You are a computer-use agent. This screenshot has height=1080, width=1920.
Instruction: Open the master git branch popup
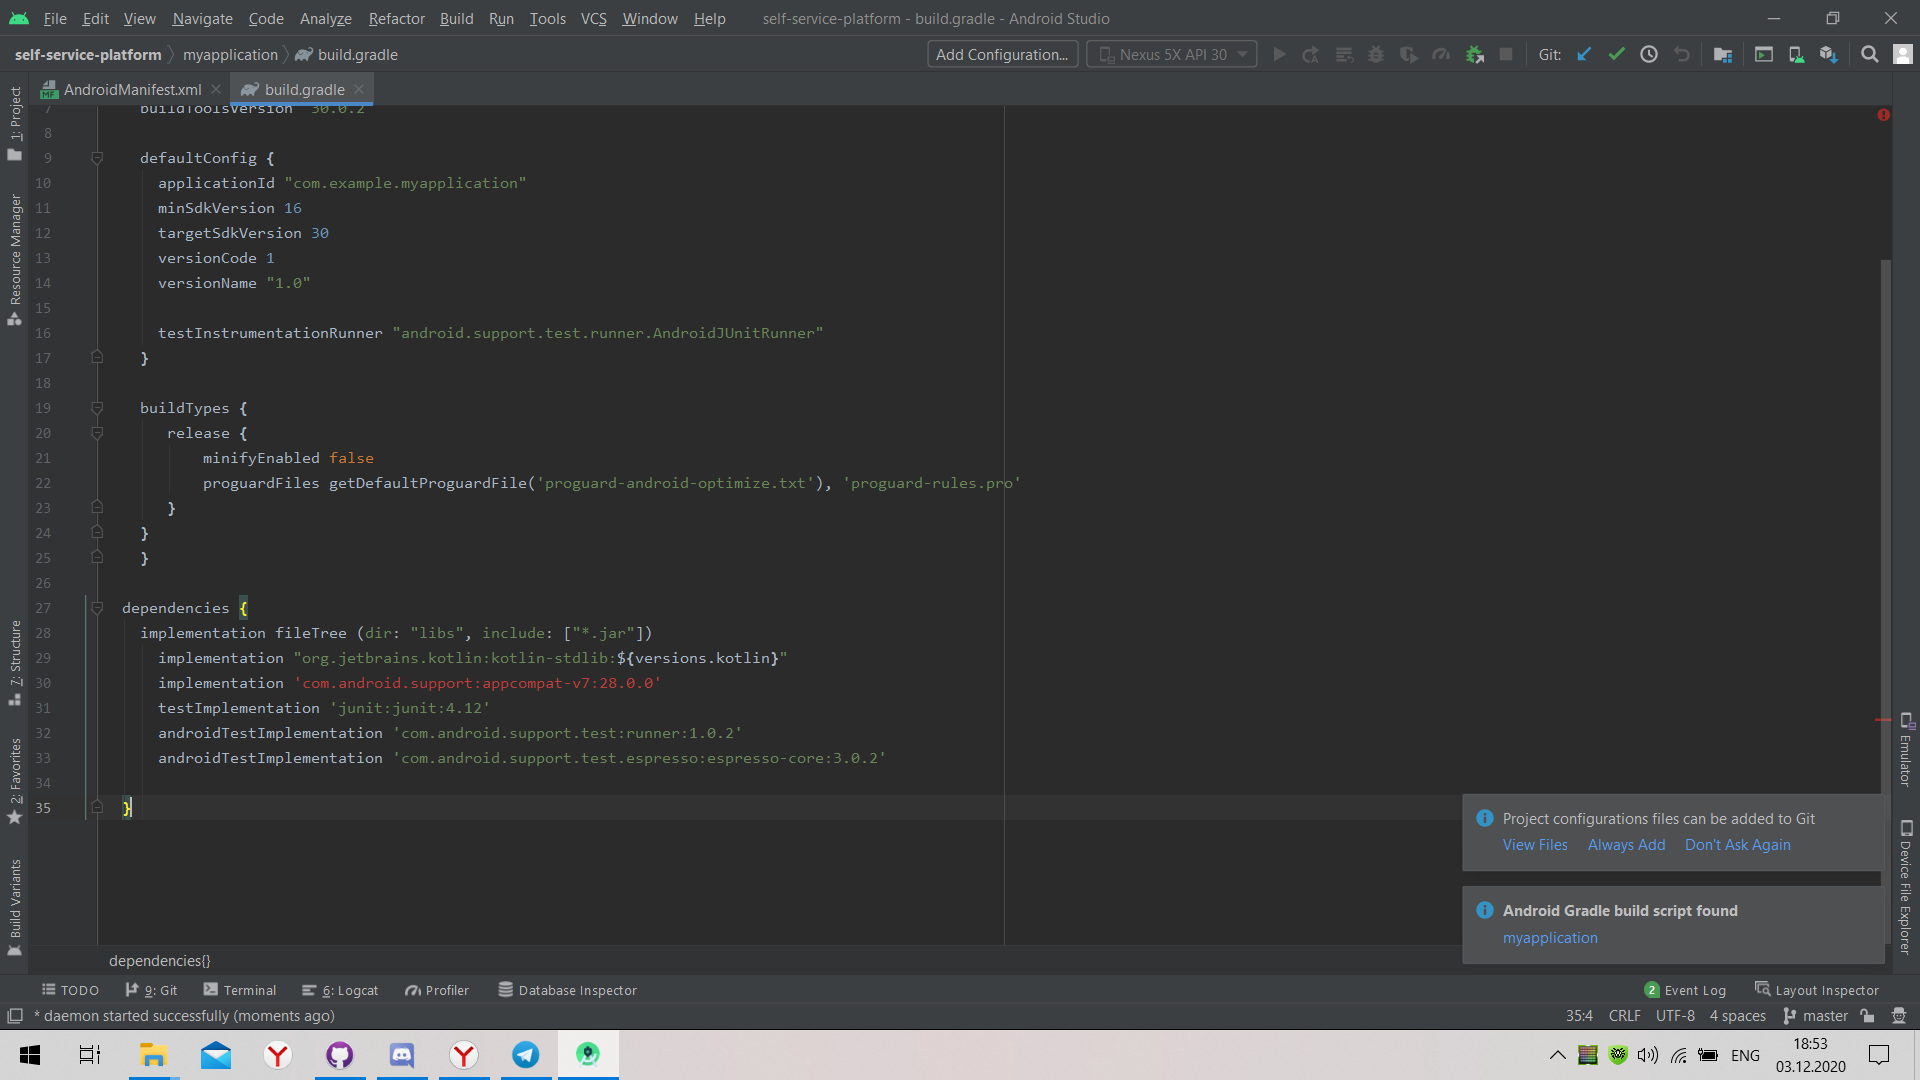[1815, 1016]
